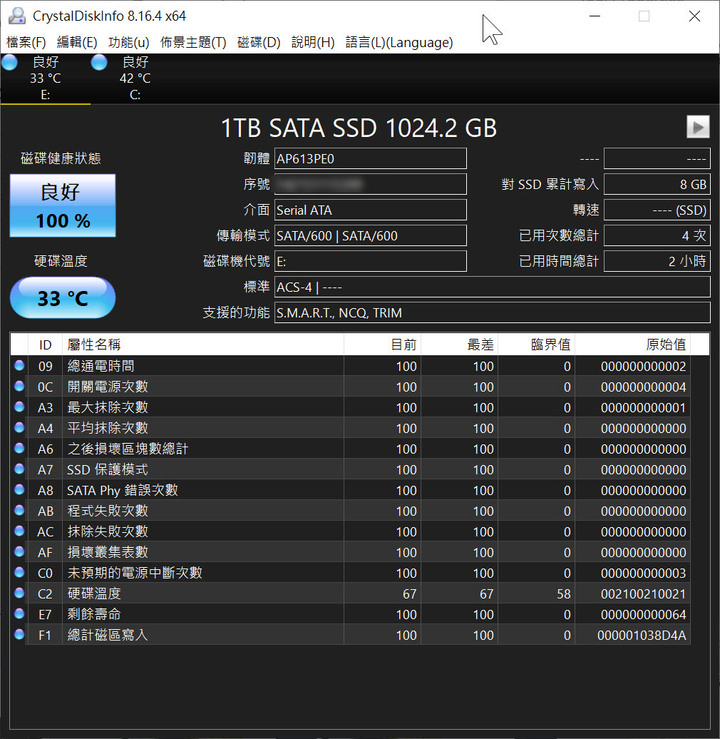Open the 編輯(E) menu
720x739 pixels.
click(77, 42)
